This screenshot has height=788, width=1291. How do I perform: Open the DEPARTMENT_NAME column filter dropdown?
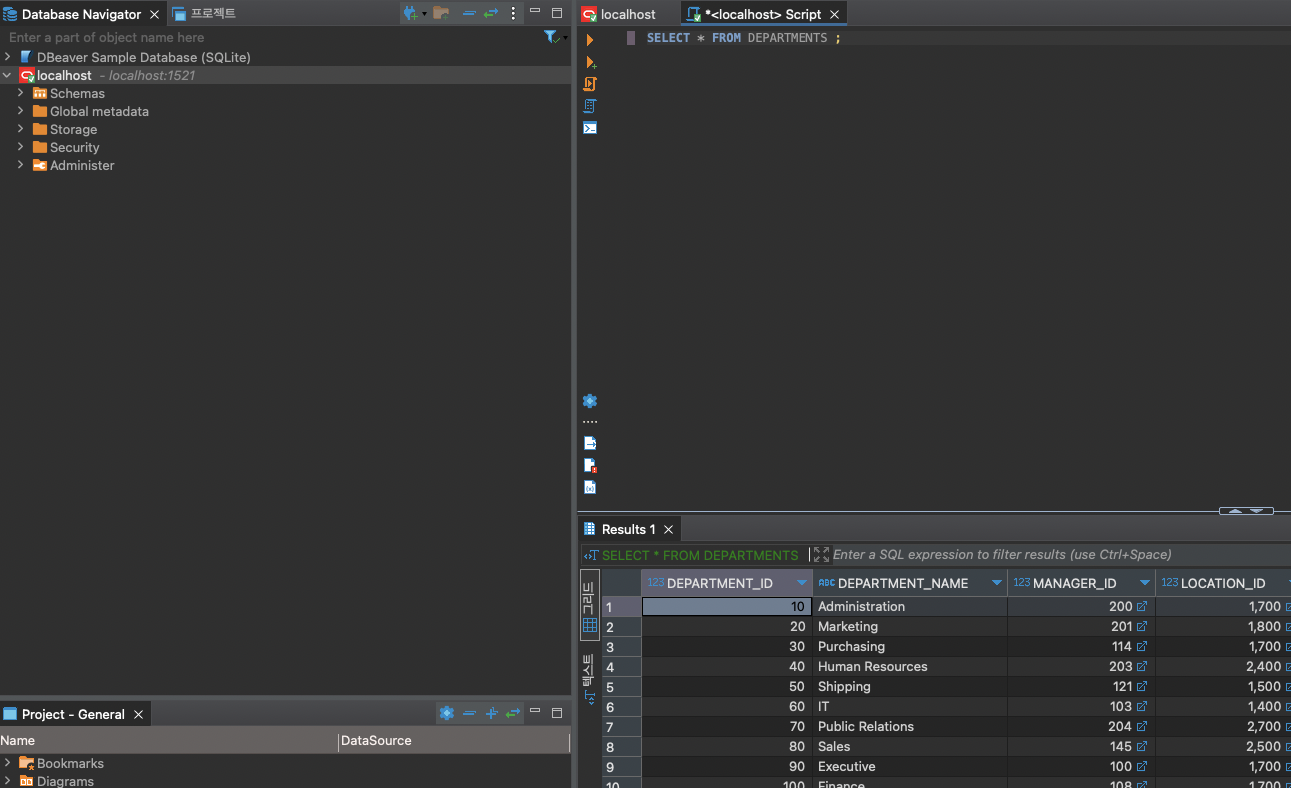(996, 583)
